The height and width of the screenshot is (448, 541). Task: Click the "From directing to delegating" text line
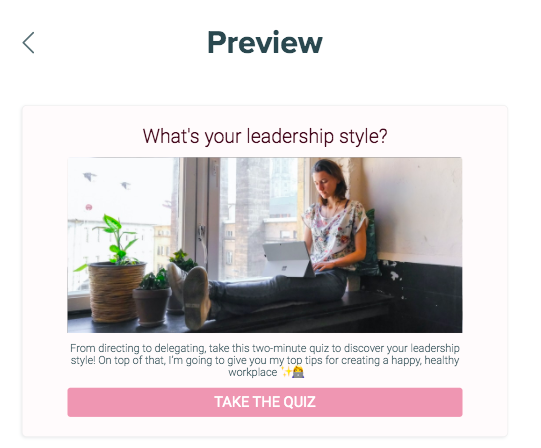(x=265, y=348)
